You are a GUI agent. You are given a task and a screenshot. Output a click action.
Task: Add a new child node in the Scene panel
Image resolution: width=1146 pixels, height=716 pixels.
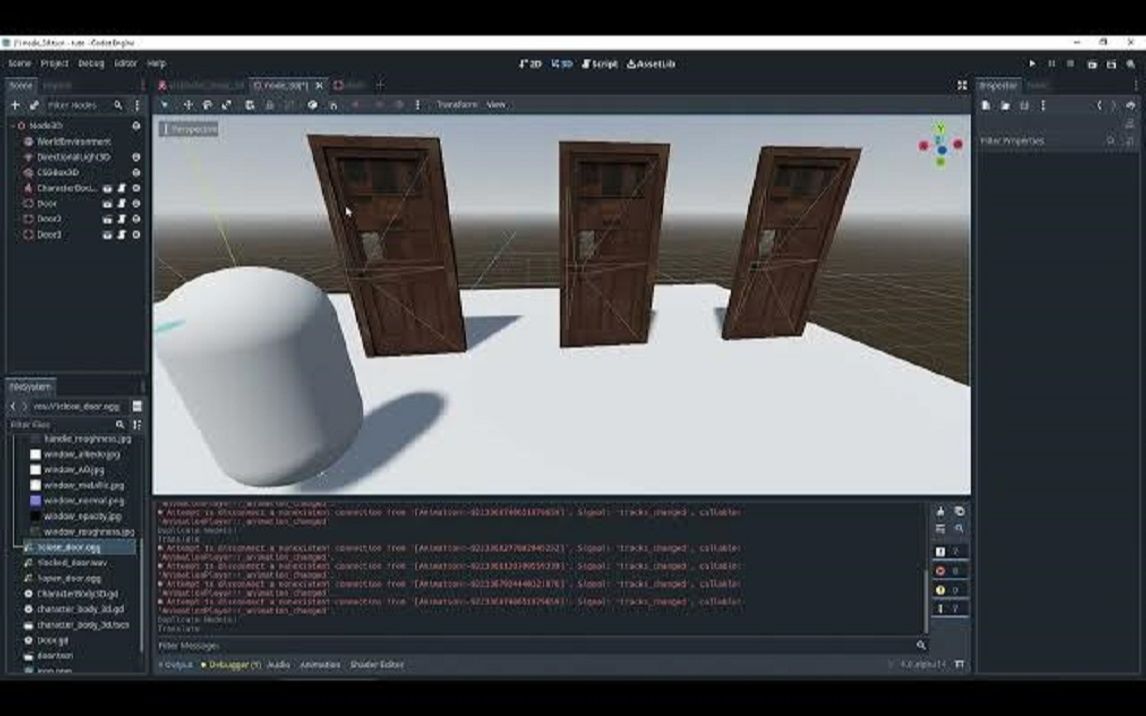tap(14, 104)
